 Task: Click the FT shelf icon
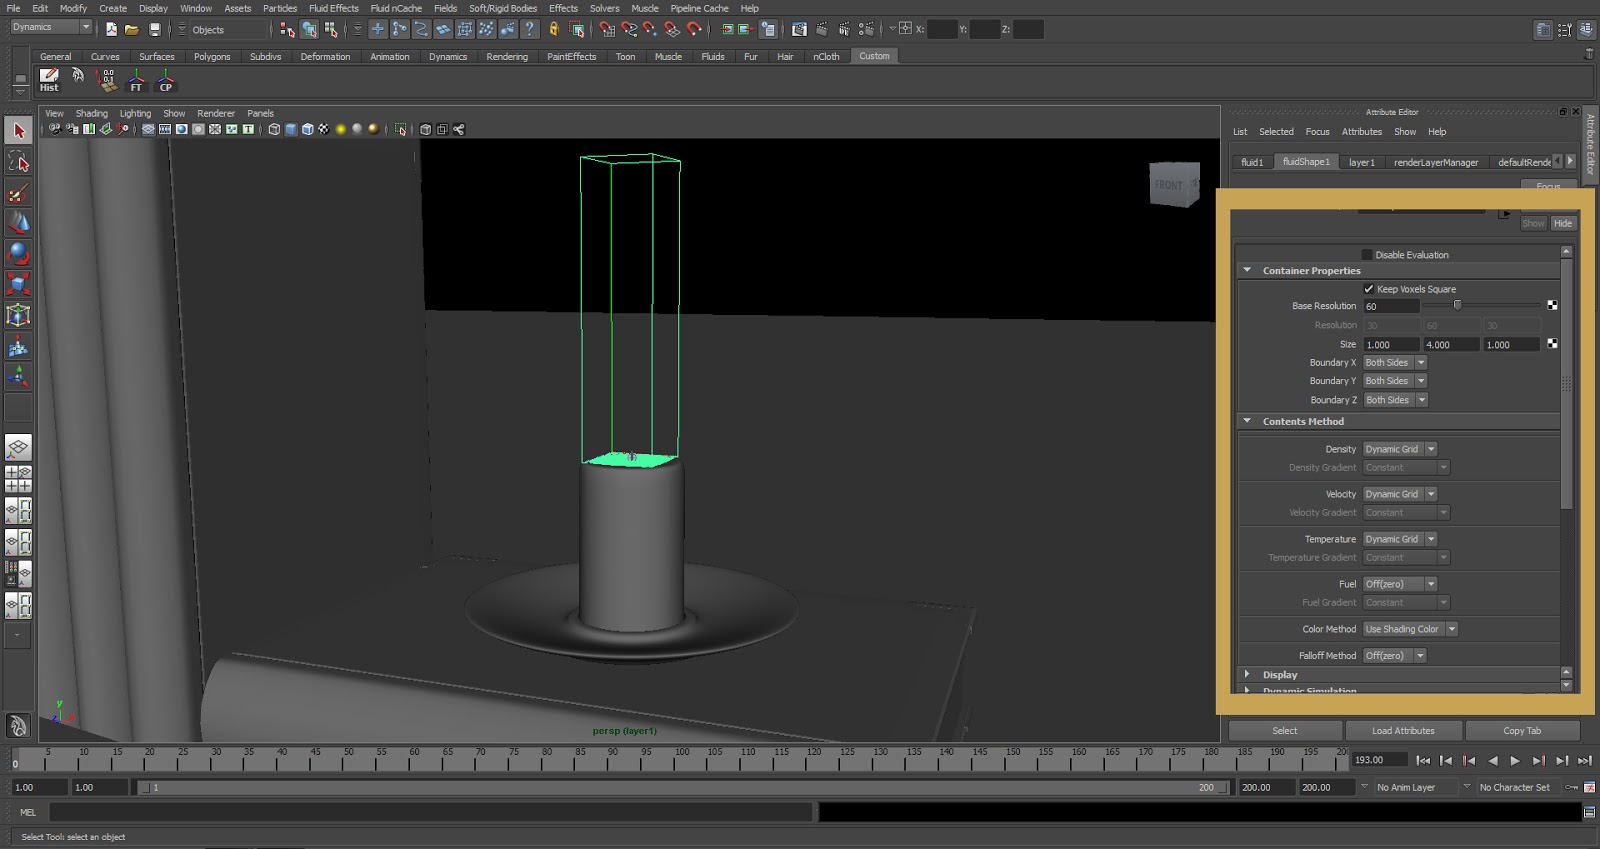pos(136,80)
